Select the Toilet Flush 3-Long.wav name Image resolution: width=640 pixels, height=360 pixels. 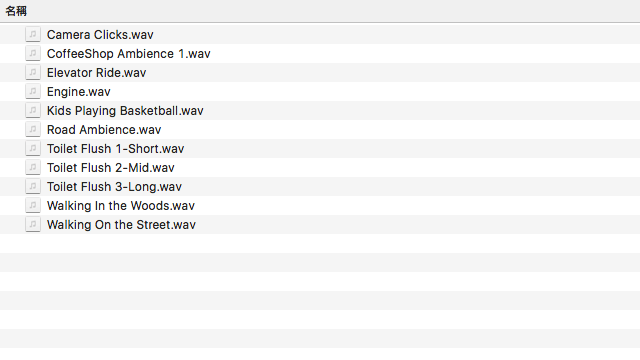click(114, 187)
